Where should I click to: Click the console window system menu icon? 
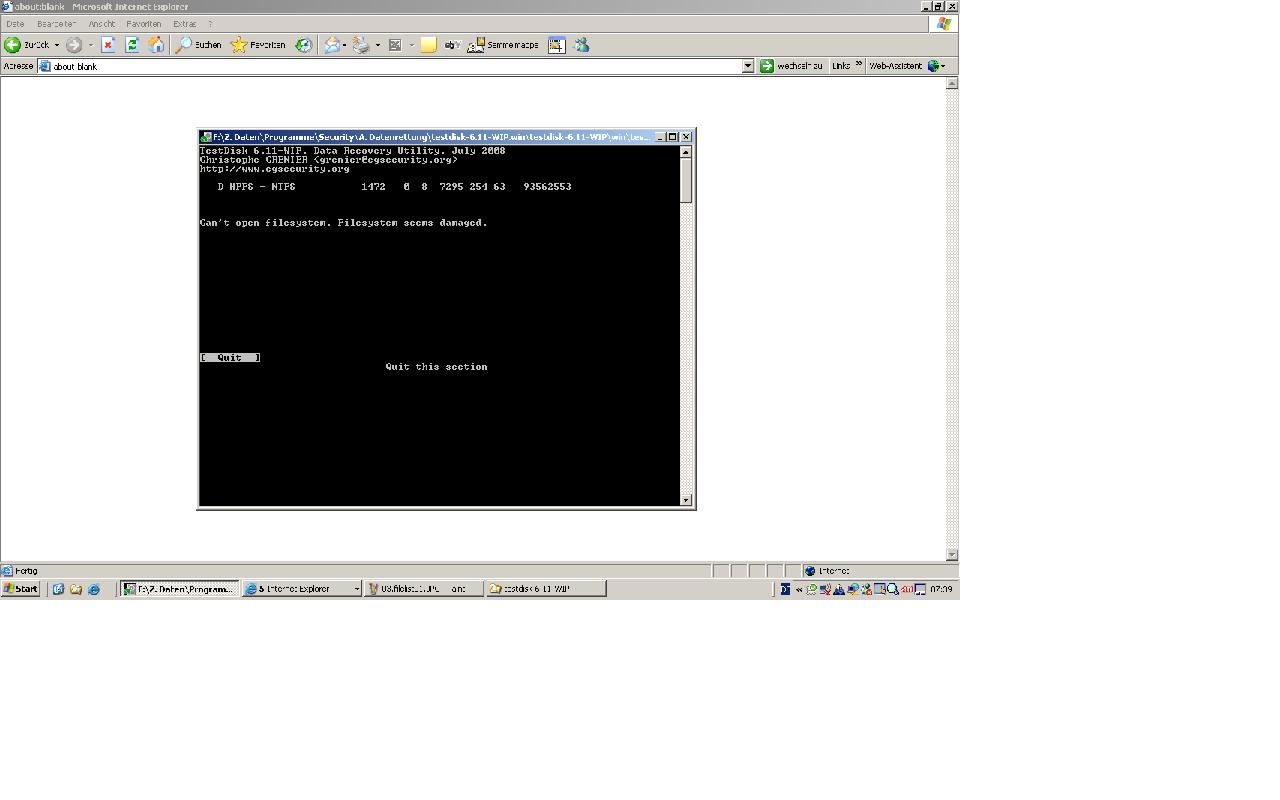coord(206,137)
